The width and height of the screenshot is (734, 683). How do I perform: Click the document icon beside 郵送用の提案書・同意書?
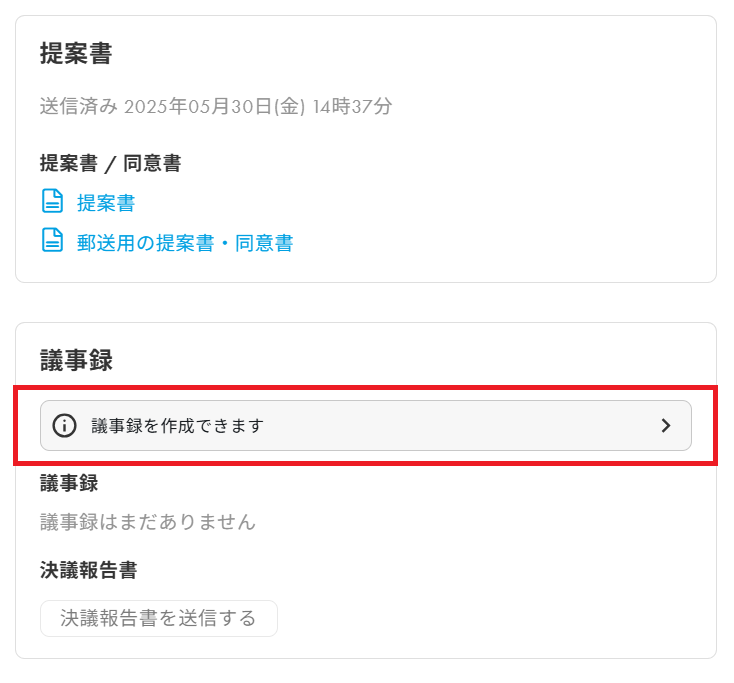point(52,241)
